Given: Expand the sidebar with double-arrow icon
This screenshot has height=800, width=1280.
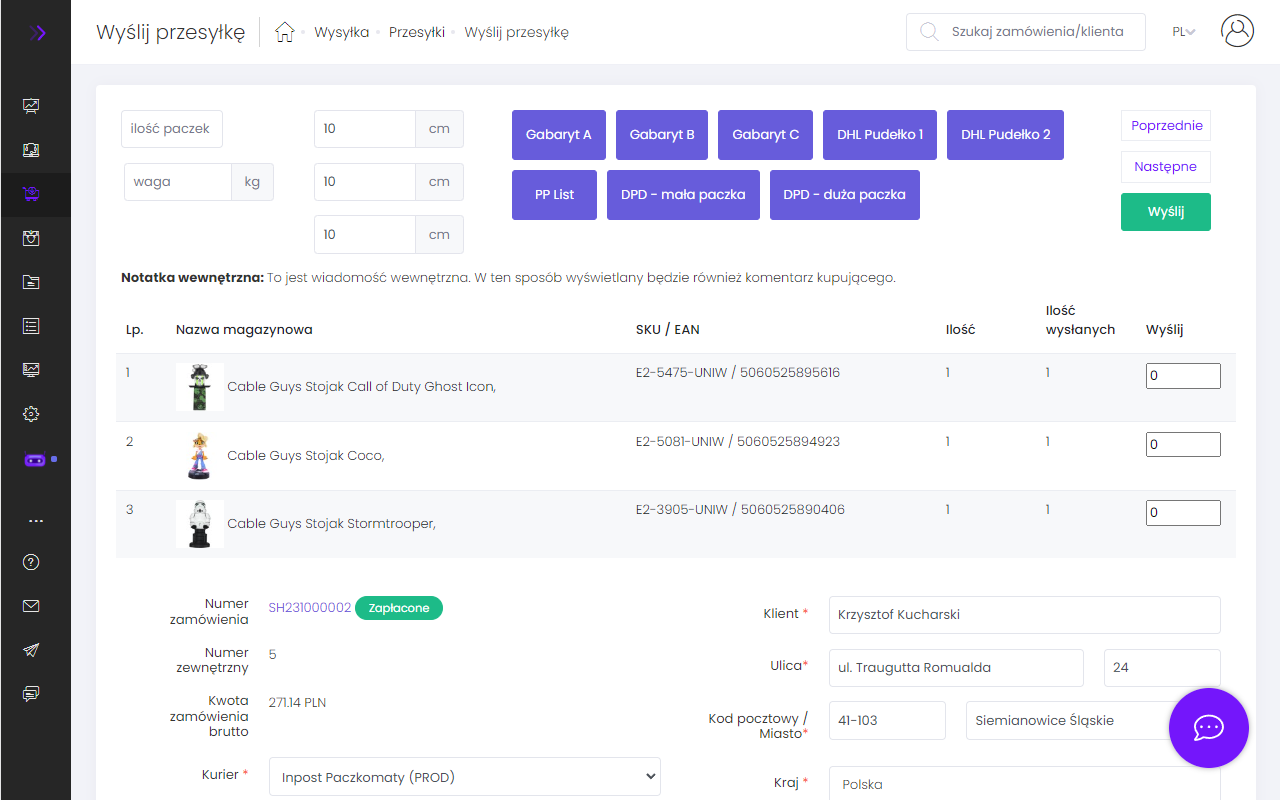Looking at the screenshot, I should (x=36, y=33).
